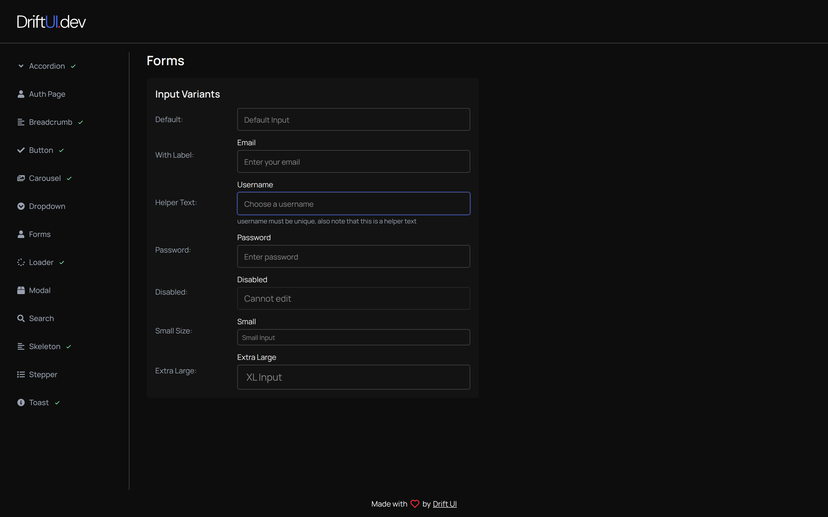
Task: Focus the XL Input field
Action: click(353, 377)
